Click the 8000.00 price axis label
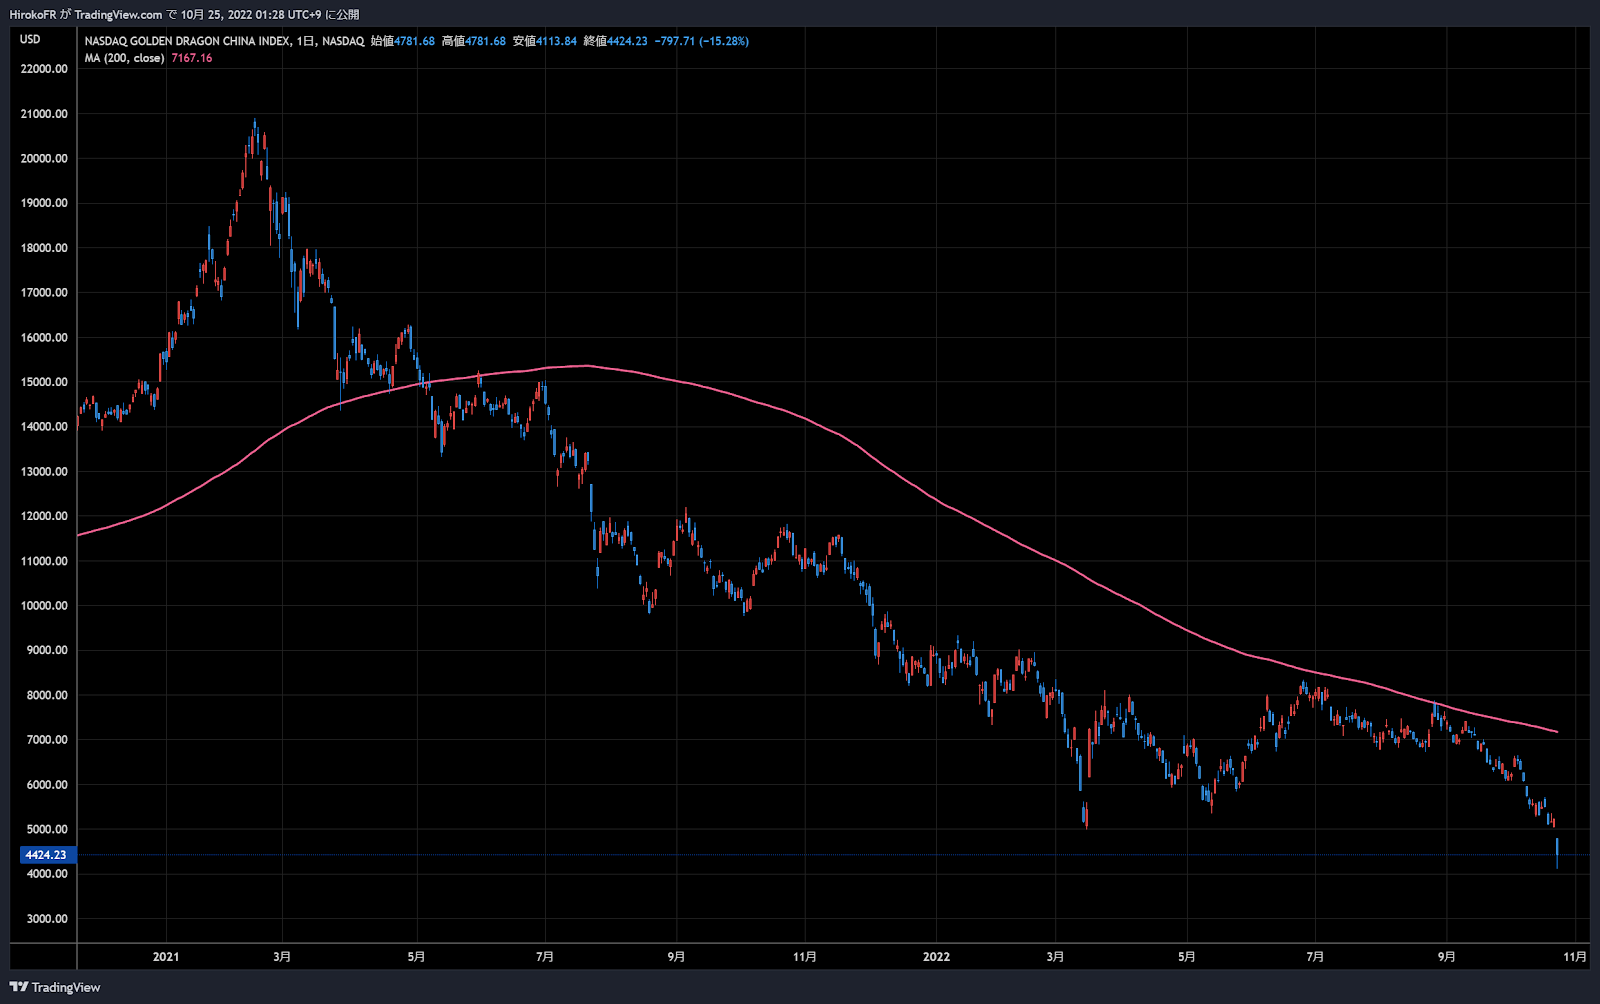Viewport: 1600px width, 1004px height. (x=46, y=695)
